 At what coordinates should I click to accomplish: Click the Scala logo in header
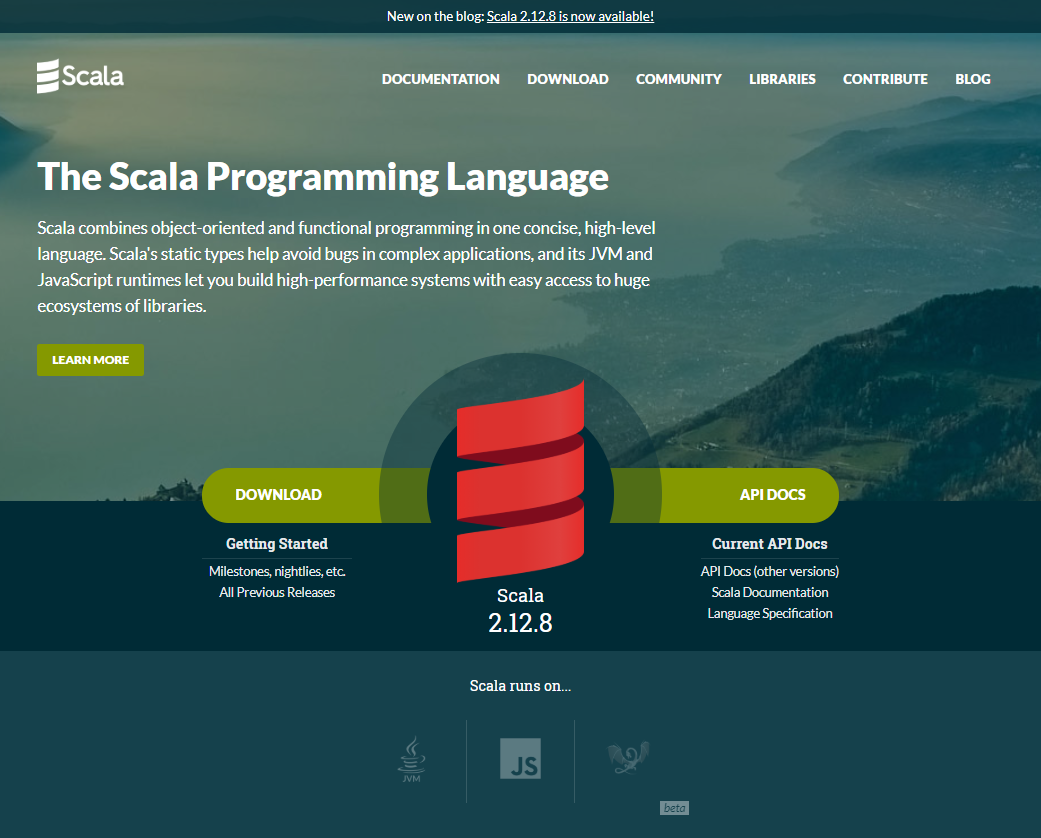pyautogui.click(x=80, y=76)
